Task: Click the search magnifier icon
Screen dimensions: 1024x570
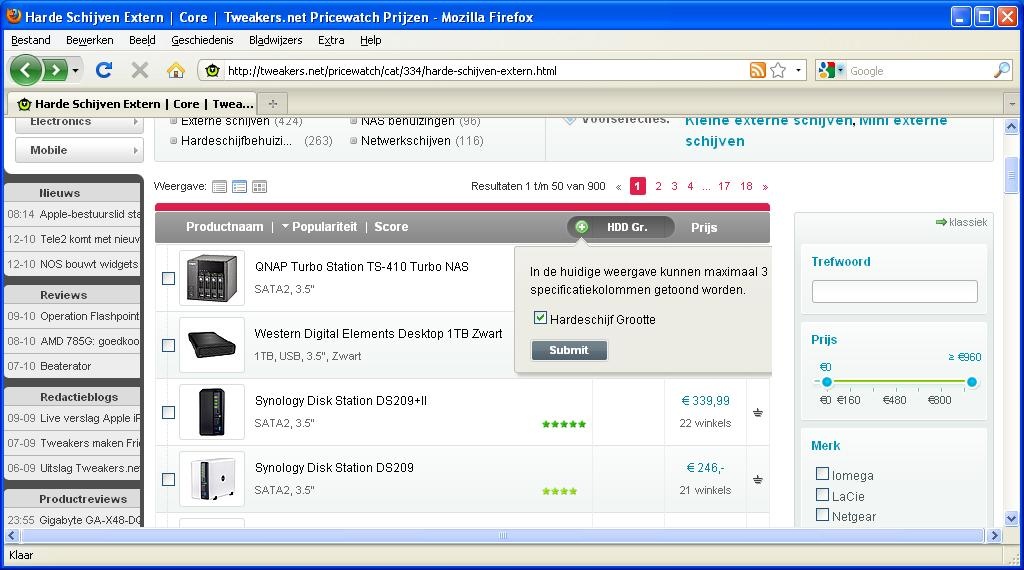Action: pos(1002,70)
